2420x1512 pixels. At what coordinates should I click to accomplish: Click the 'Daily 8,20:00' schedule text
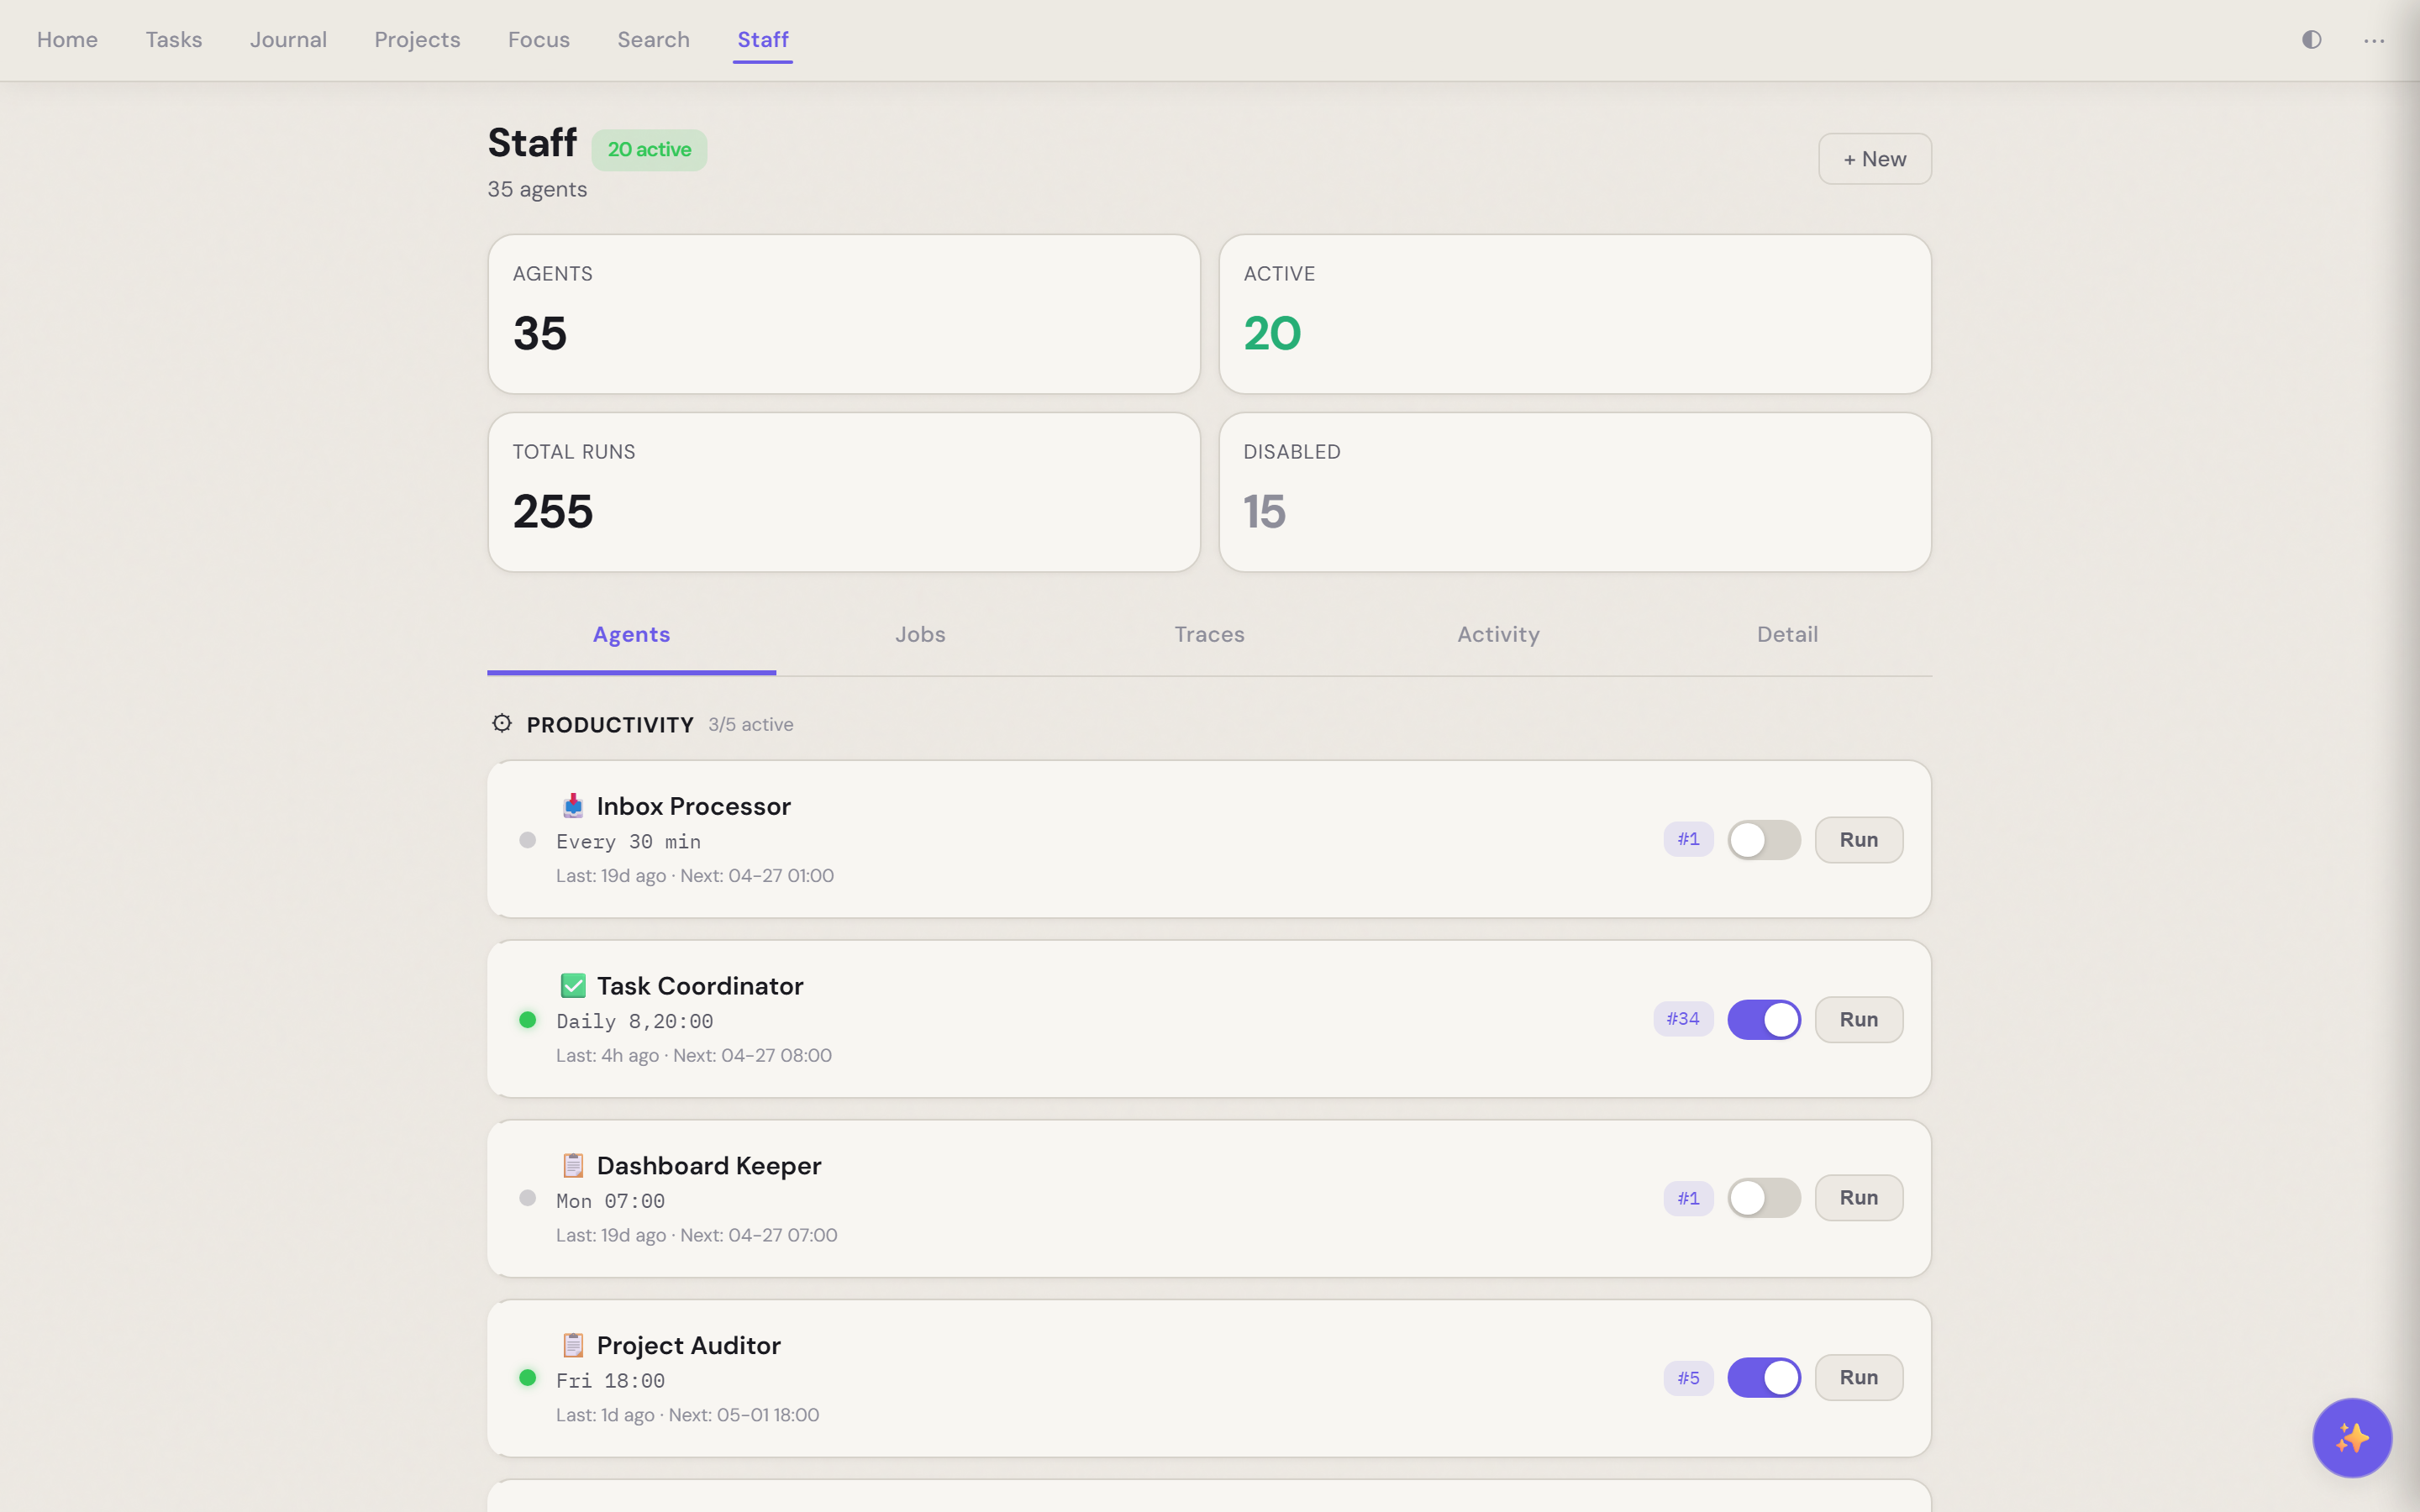pyautogui.click(x=634, y=1021)
